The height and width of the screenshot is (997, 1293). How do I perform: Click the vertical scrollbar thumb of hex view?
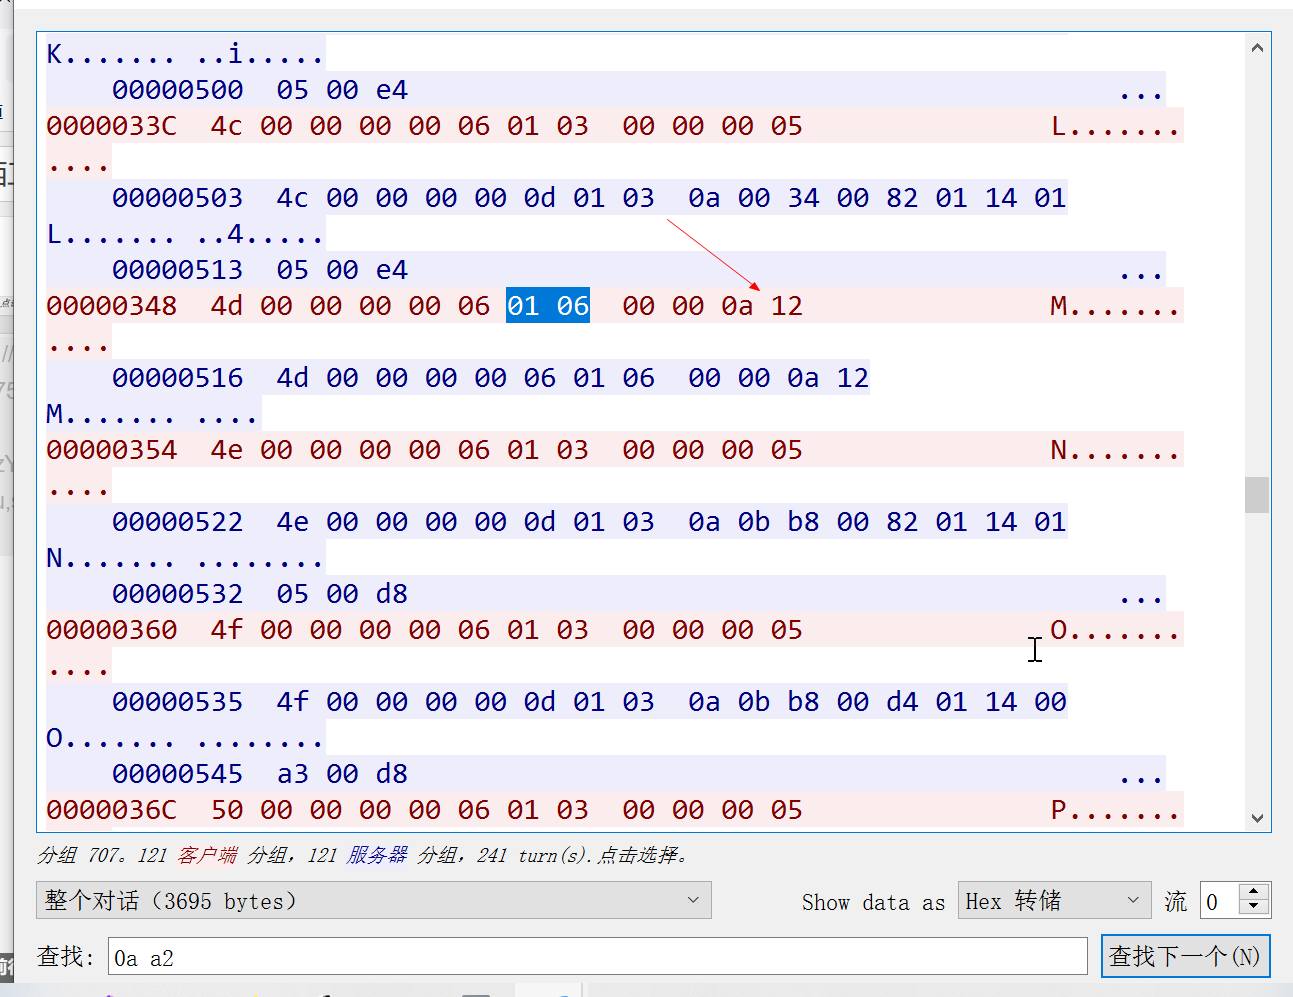pos(1257,494)
